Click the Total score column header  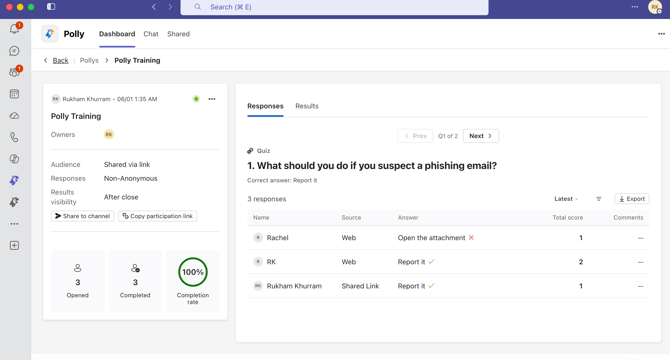[567, 218]
